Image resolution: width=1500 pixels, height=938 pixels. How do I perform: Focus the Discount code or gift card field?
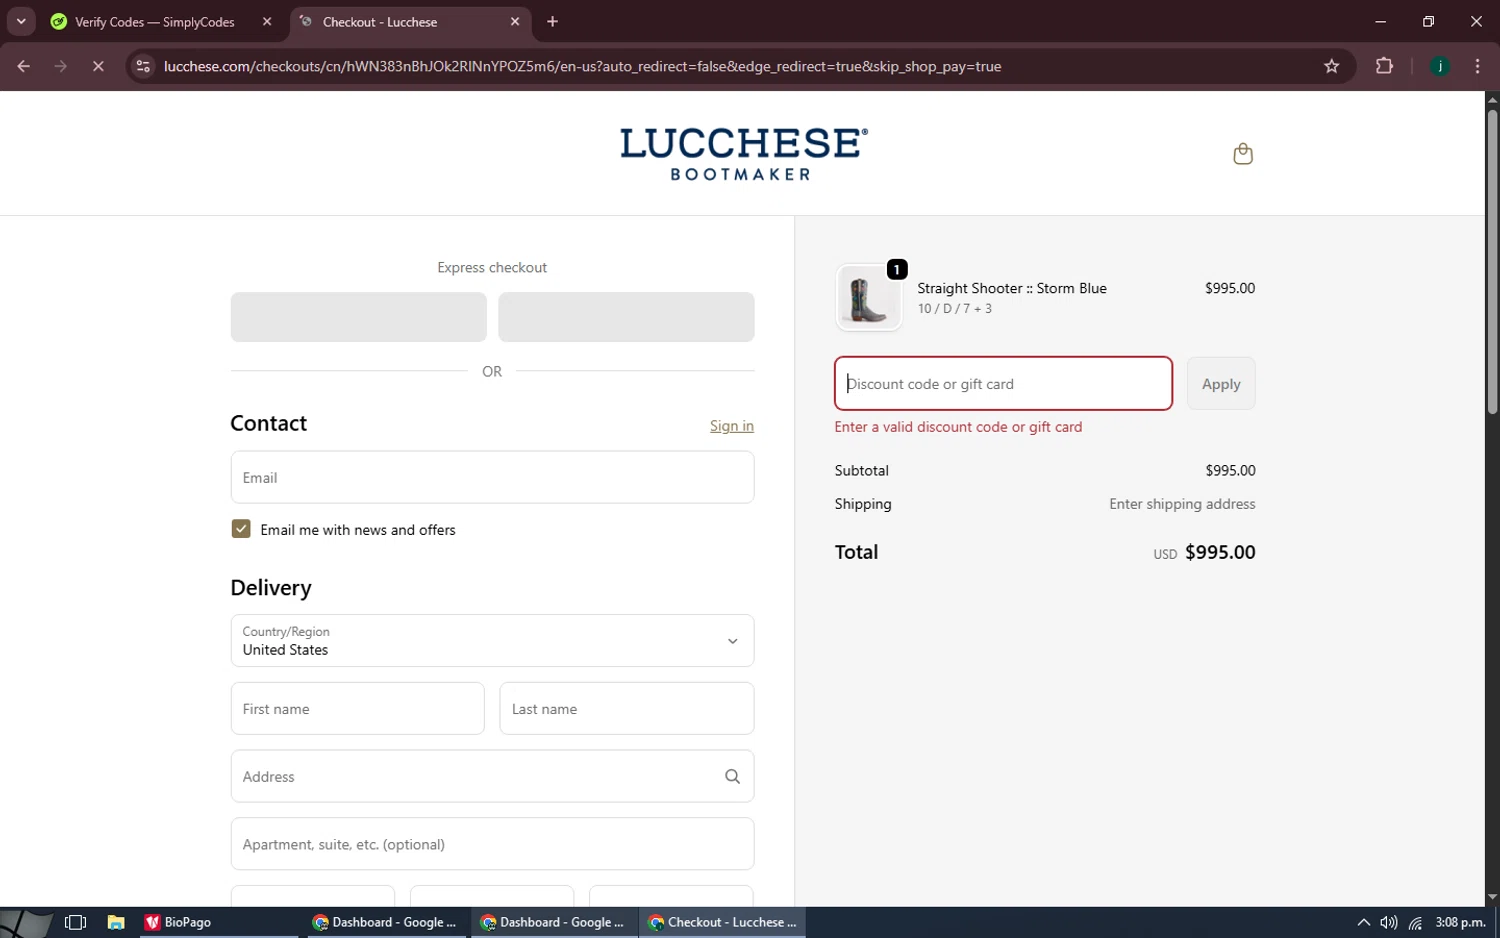point(1003,384)
